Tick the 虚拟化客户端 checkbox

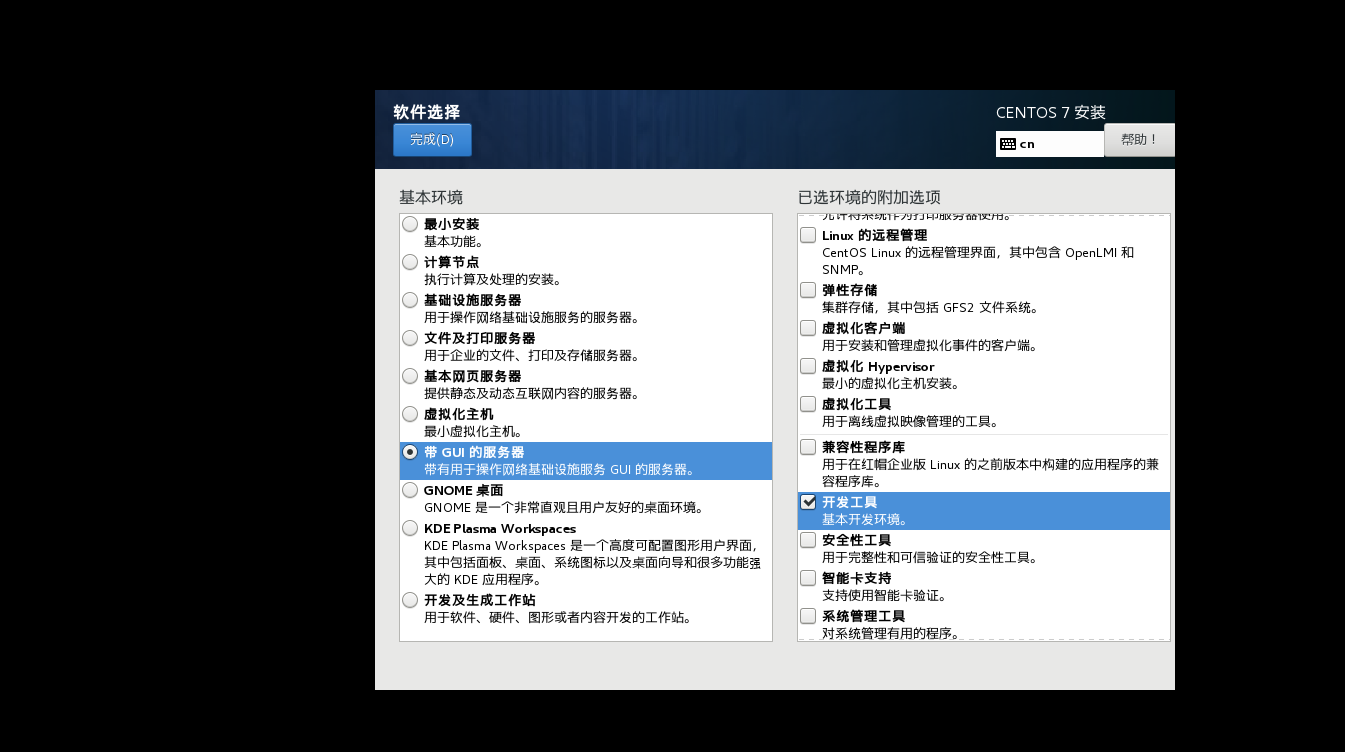point(808,328)
